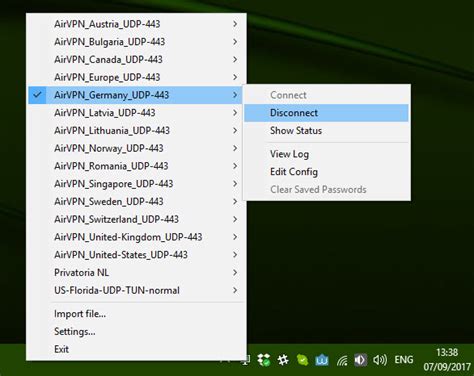Open View Log from the submenu

(x=326, y=154)
